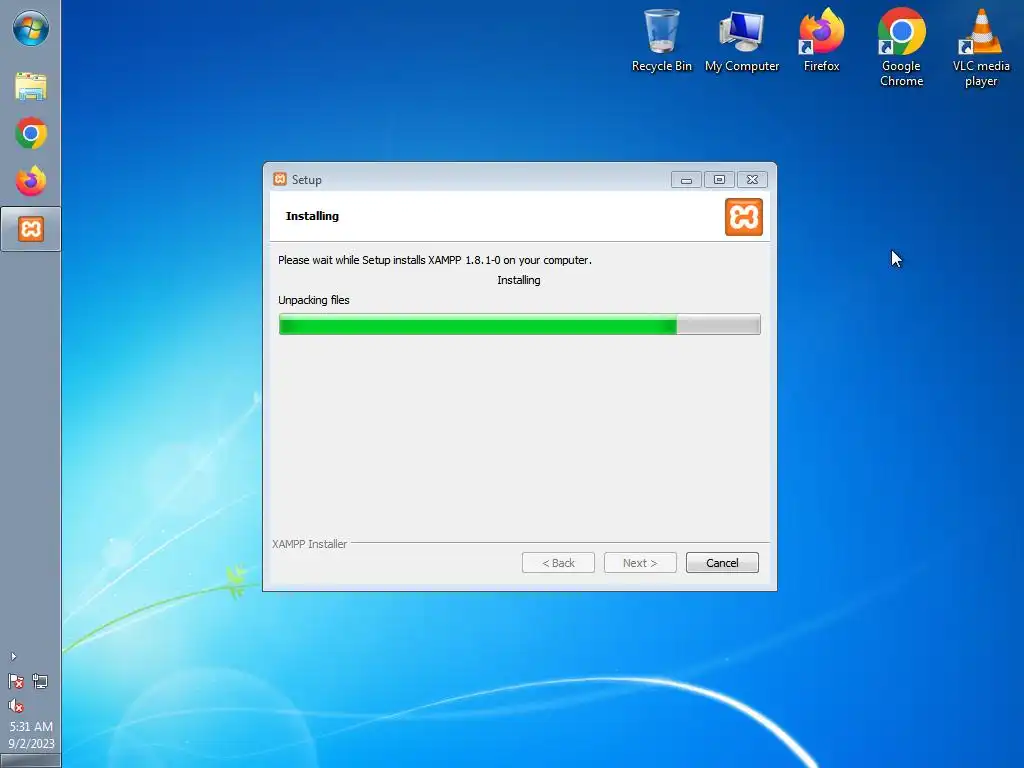Click the "XAMPP Installer" footer label
Screen dimensions: 1024x768
point(310,544)
